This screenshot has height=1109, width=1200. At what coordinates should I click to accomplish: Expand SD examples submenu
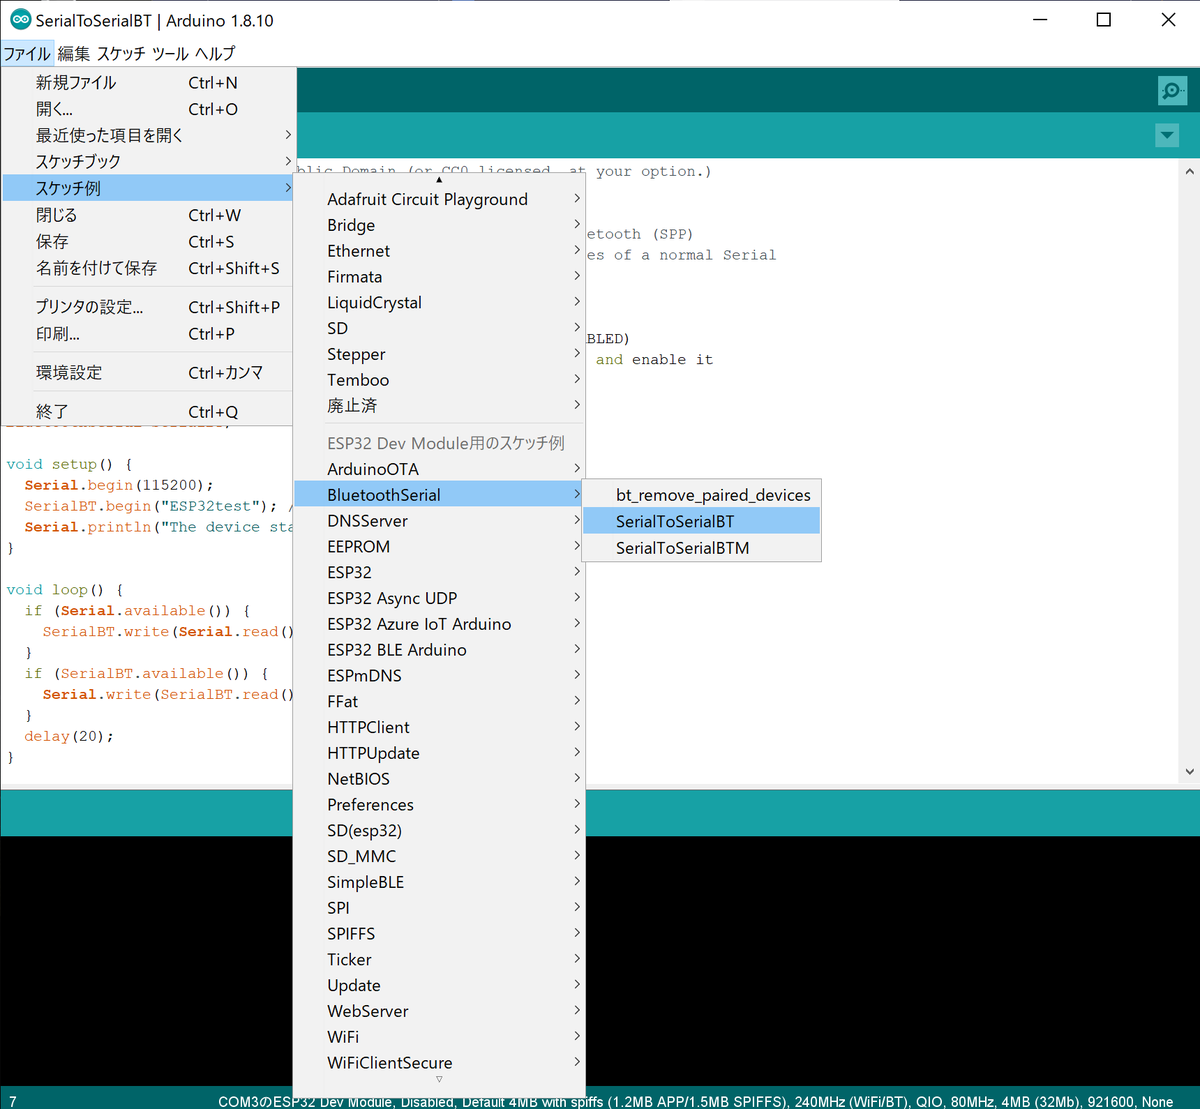(x=439, y=328)
